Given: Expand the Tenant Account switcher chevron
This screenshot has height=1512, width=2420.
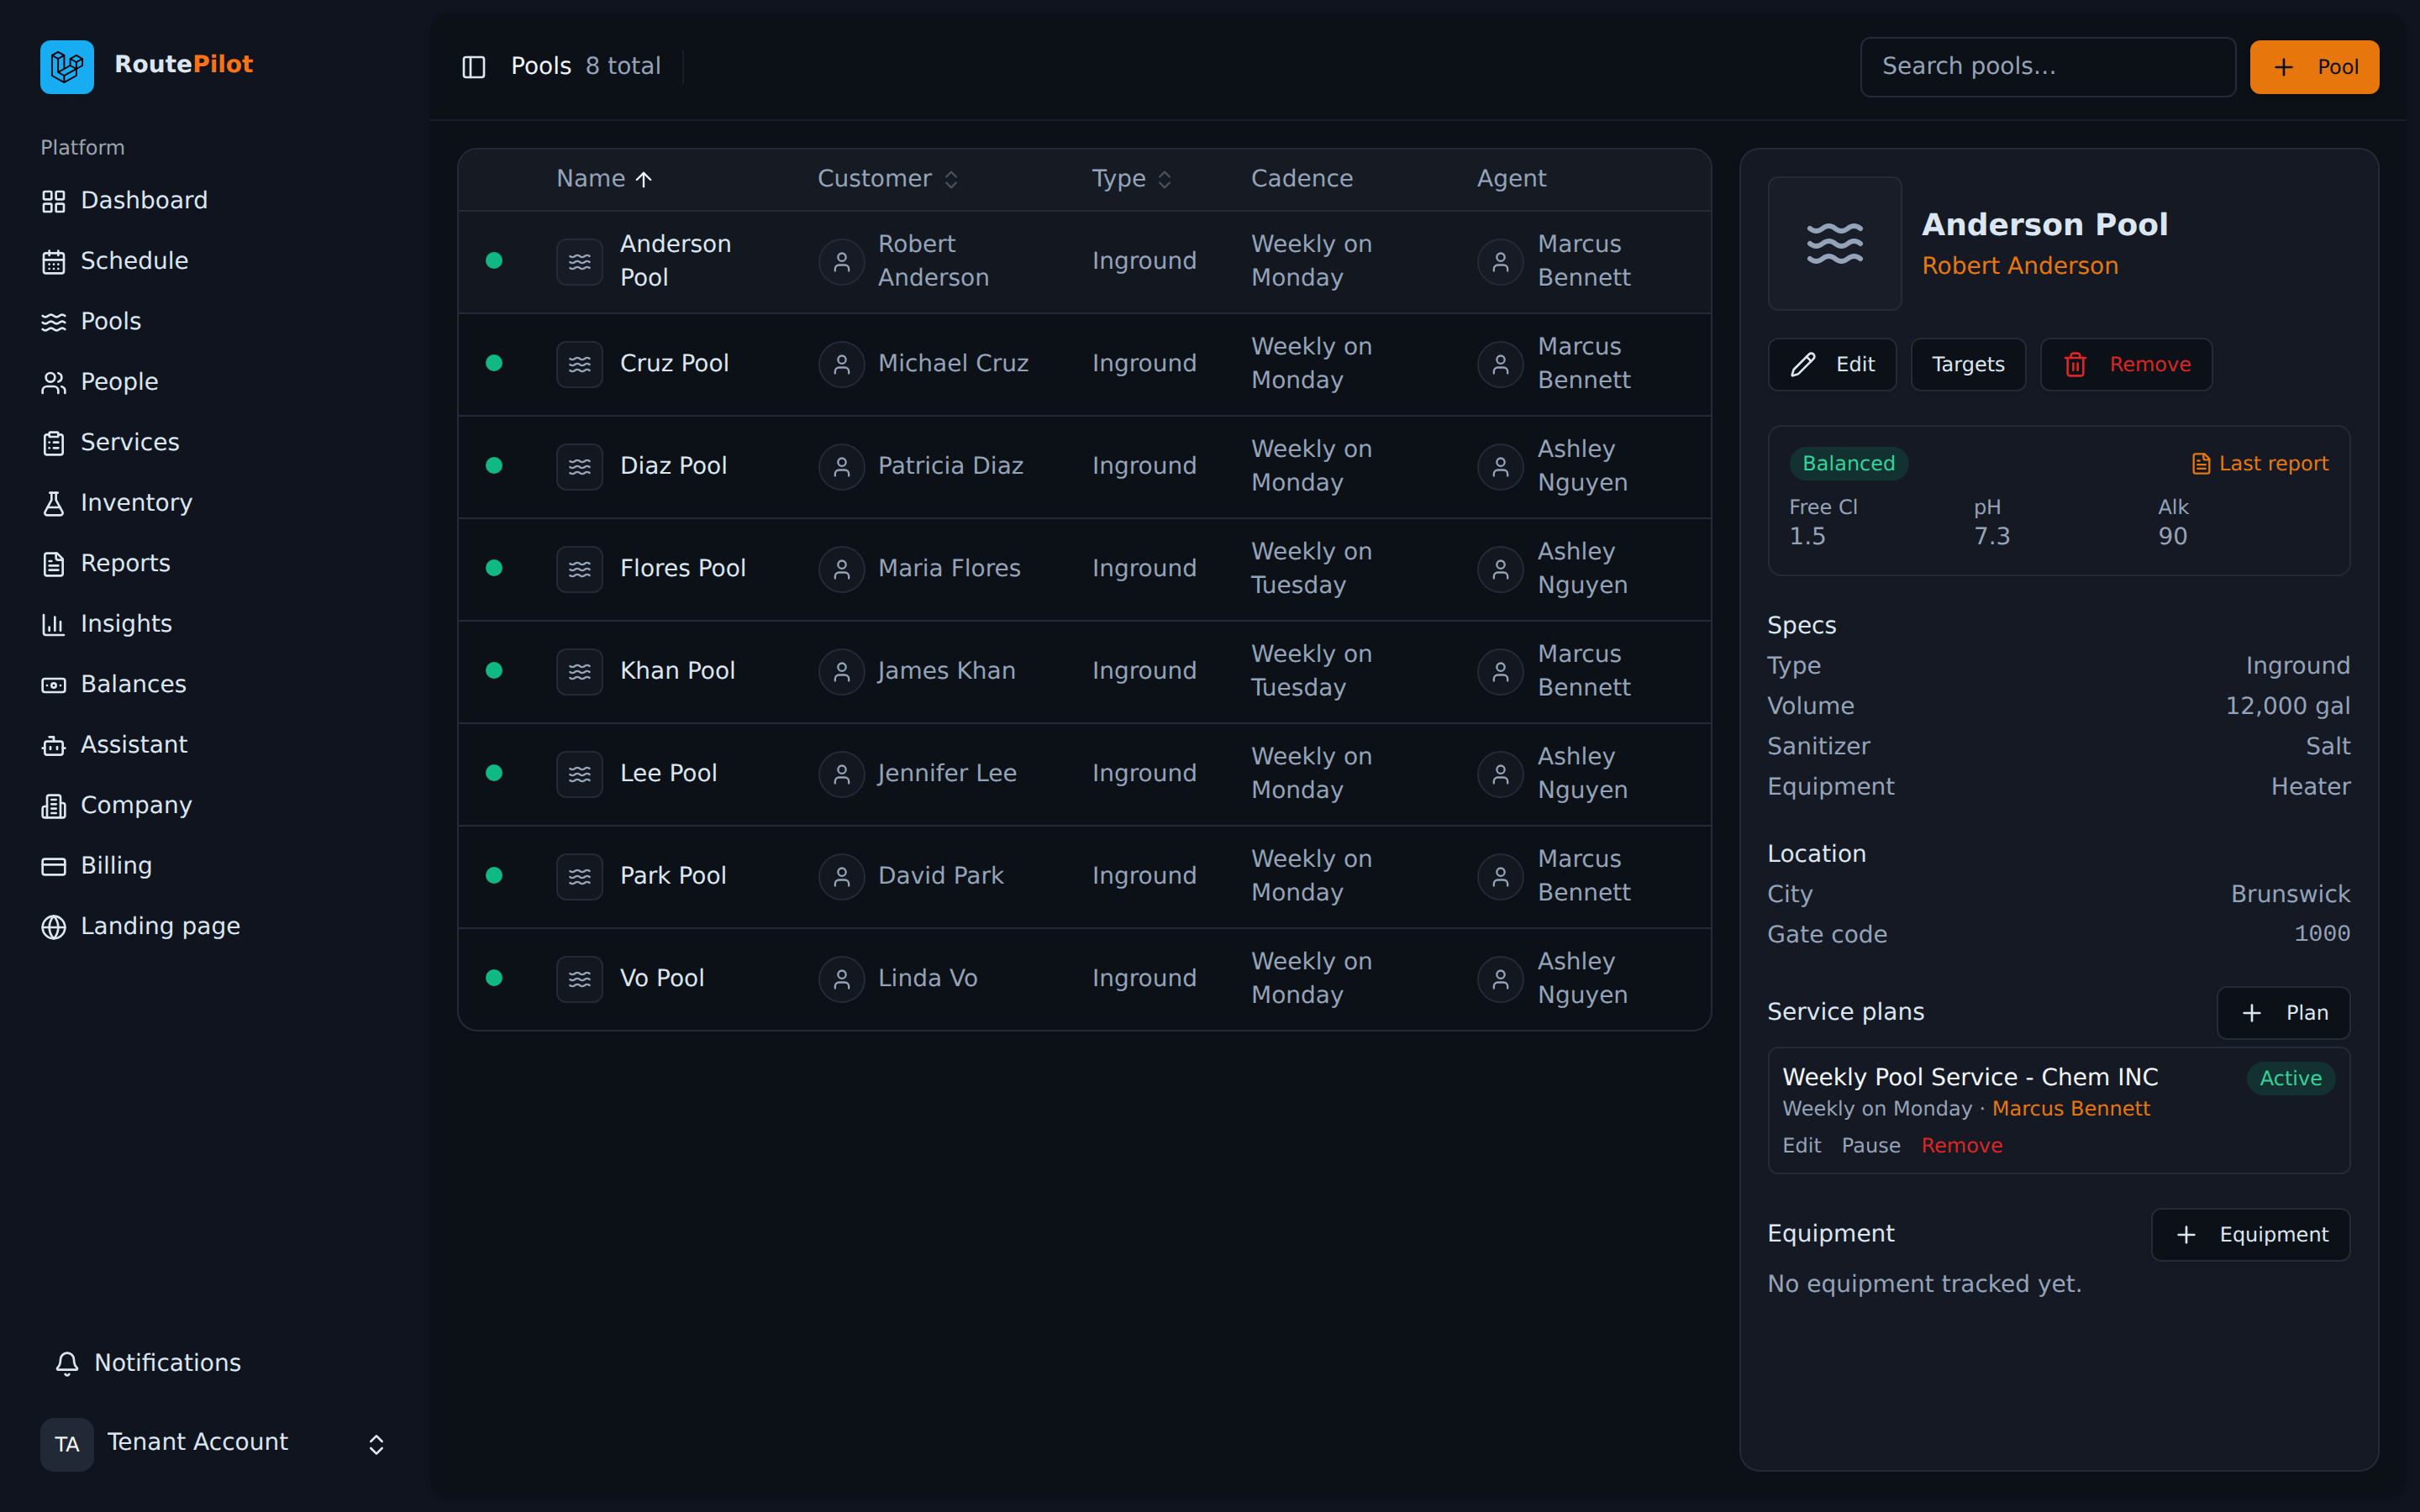Looking at the screenshot, I should pos(376,1444).
